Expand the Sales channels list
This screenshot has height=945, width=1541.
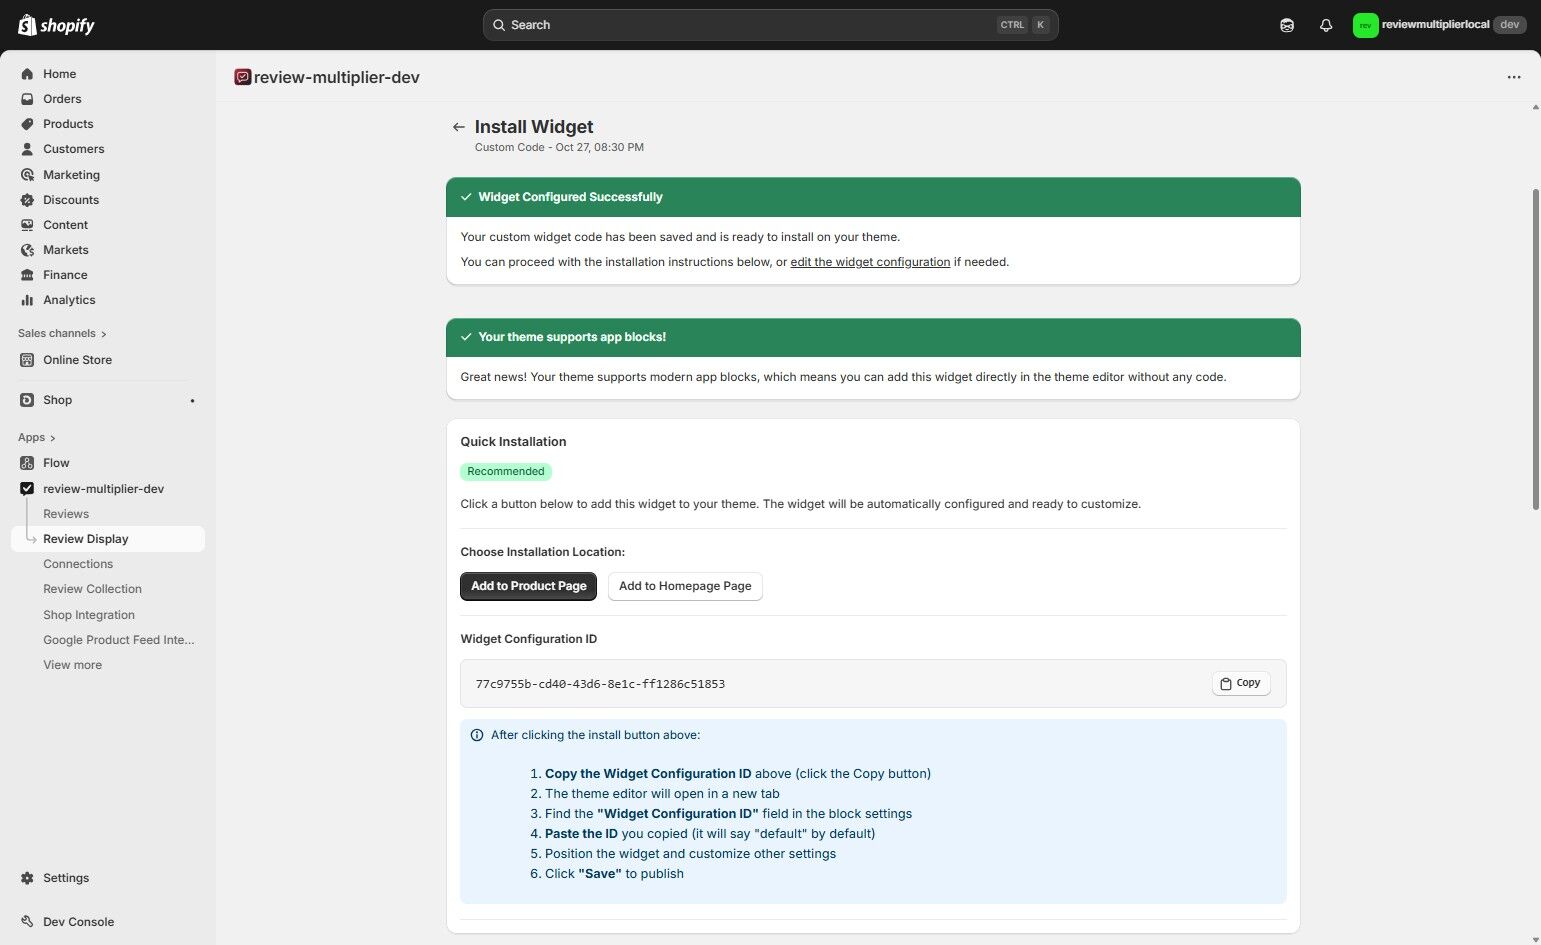coord(61,333)
